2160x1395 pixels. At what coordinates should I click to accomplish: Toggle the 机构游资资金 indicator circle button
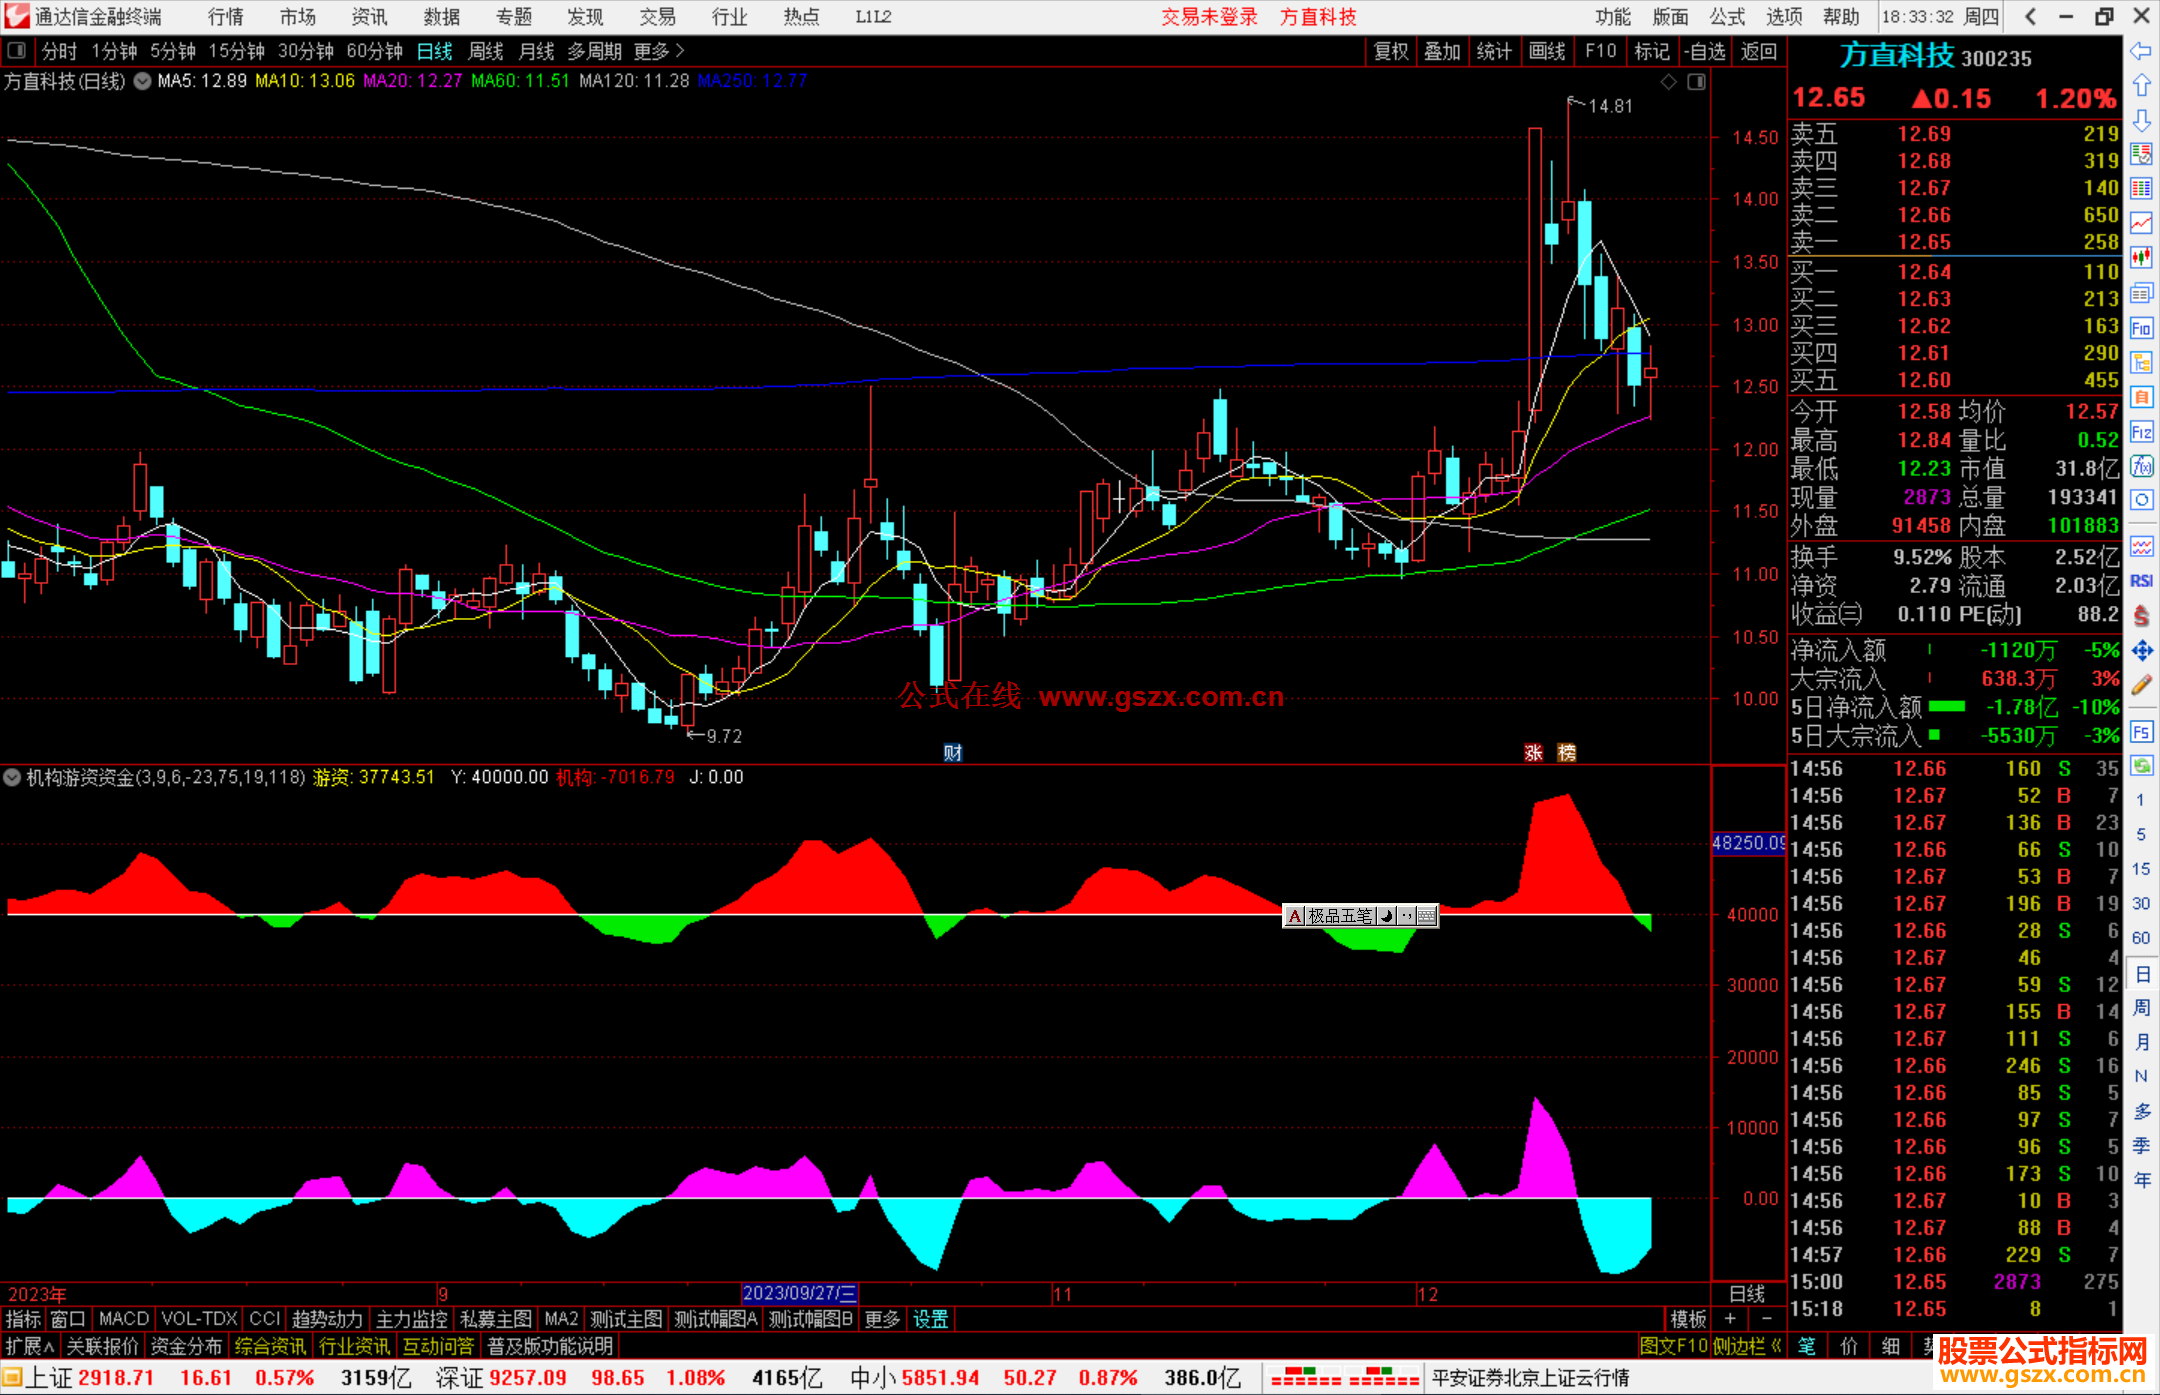click(12, 777)
